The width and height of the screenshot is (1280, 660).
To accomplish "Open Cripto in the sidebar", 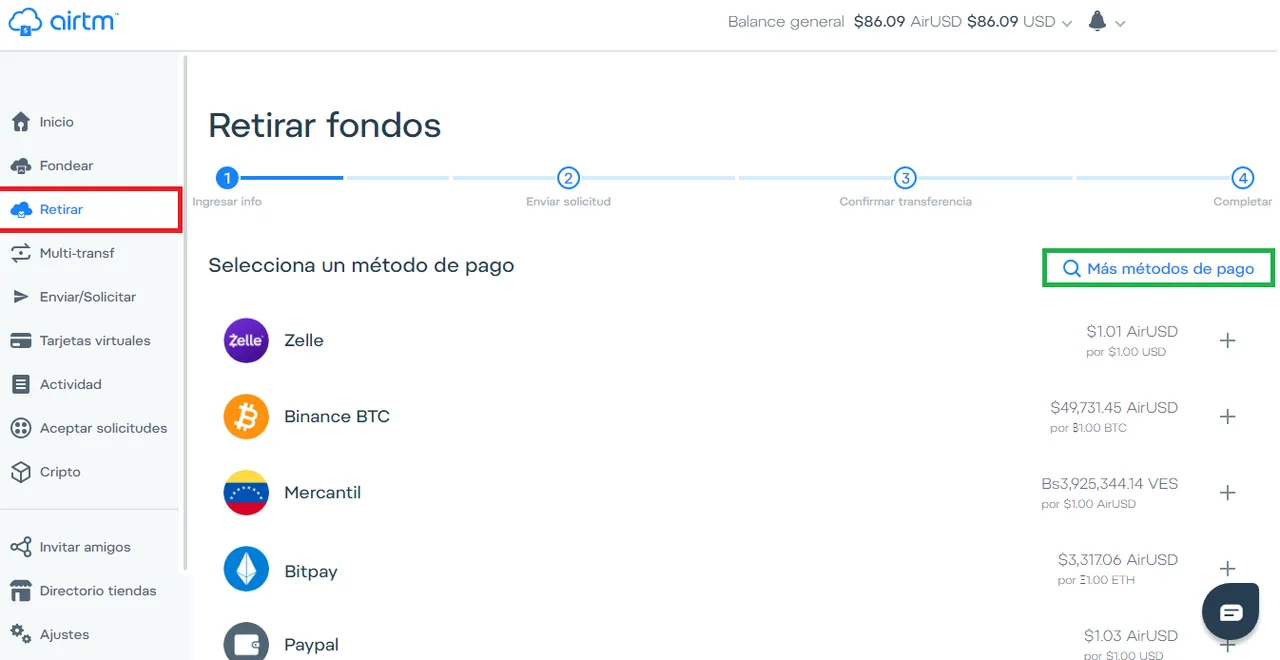I will click(60, 472).
